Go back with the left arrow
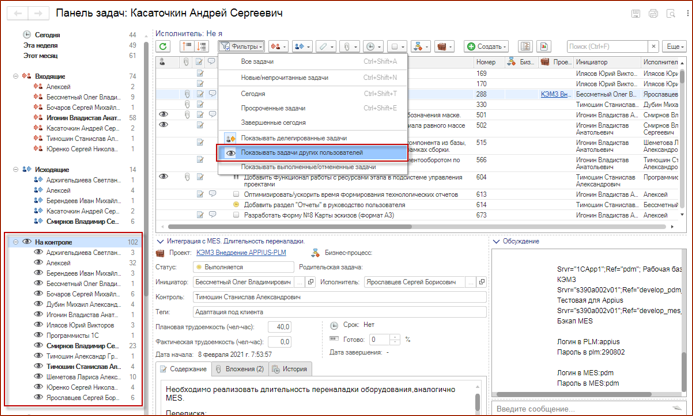The image size is (693, 416). (18, 13)
